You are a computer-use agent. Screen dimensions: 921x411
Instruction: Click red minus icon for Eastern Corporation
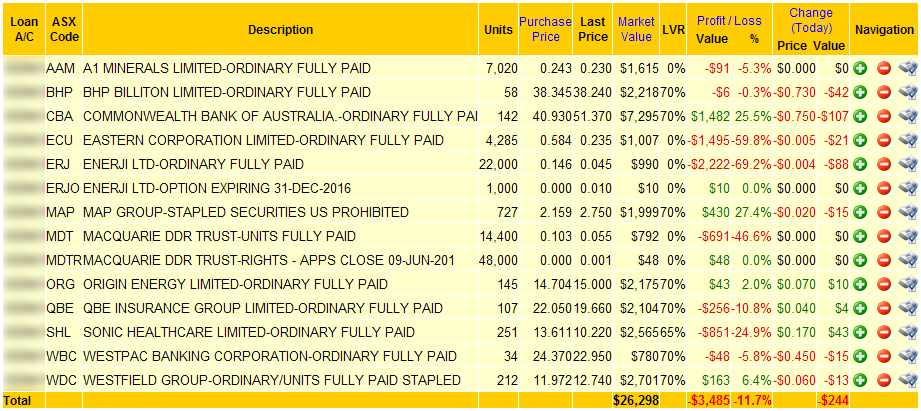[884, 140]
